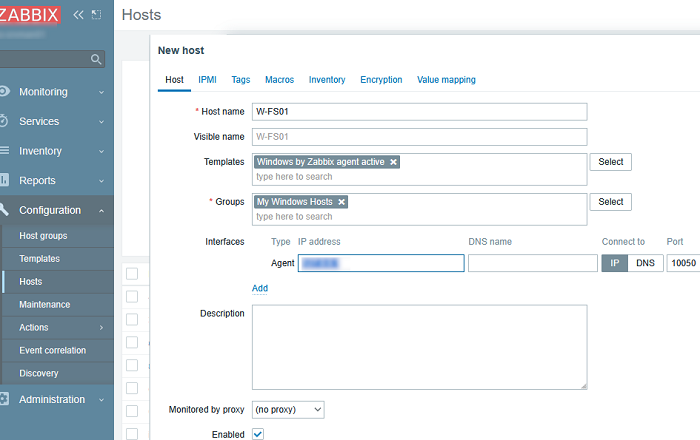Remove Windows by Zabbix agent active template
The image size is (700, 440).
[x=393, y=162]
